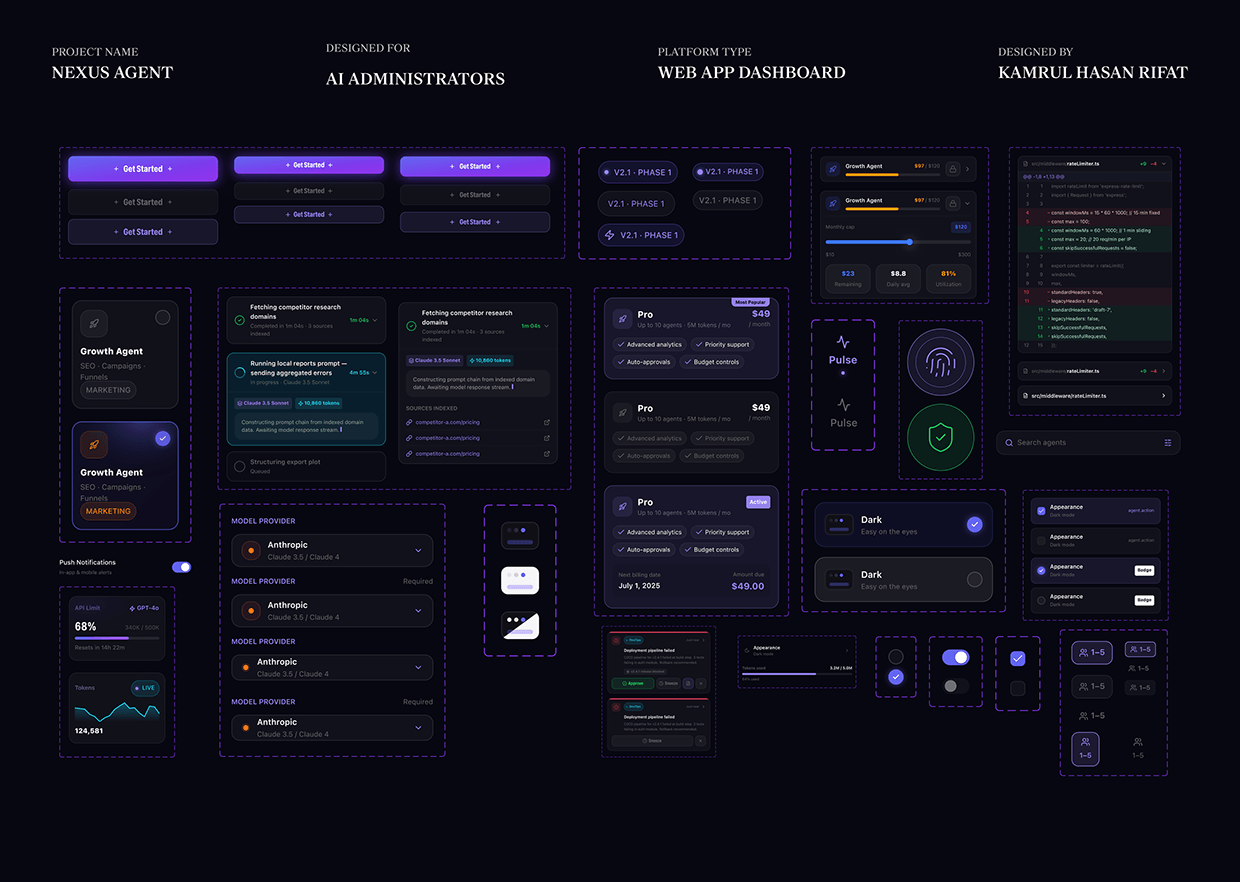Uncheck the checked Appearance row labeled agent.action
The image size is (1240, 882).
click(x=1041, y=511)
